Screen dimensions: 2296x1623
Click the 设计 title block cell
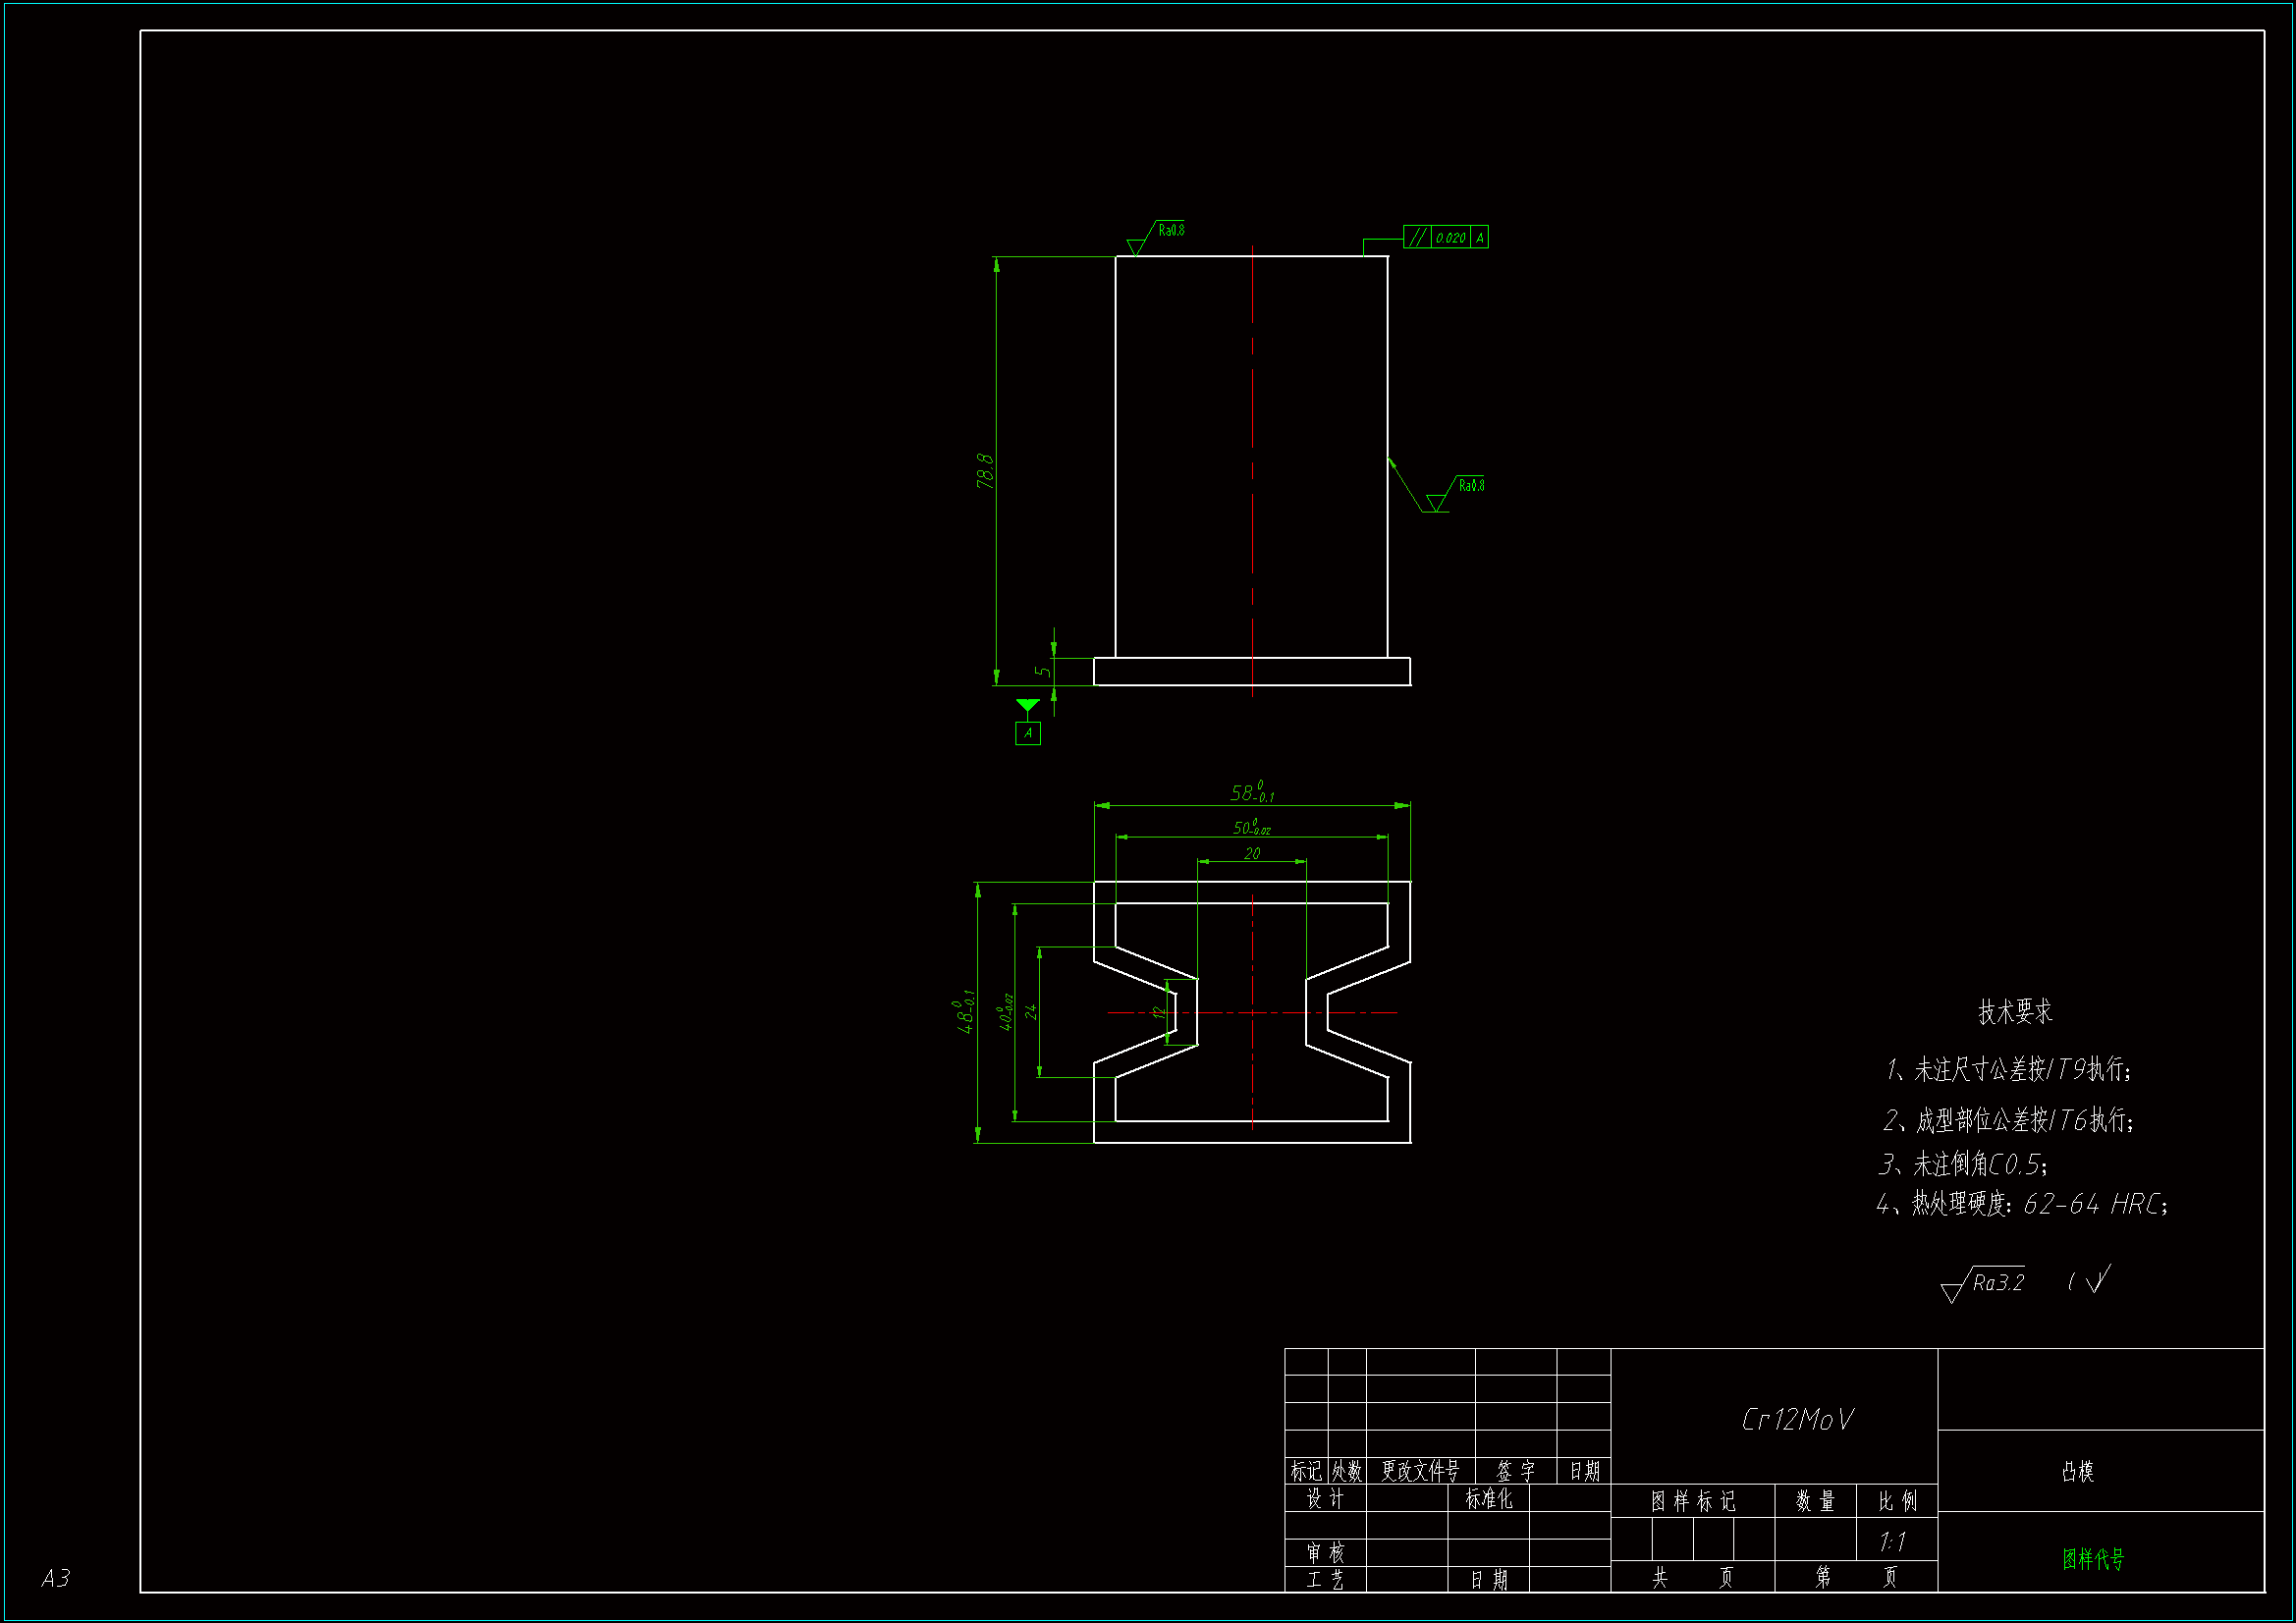1325,1499
